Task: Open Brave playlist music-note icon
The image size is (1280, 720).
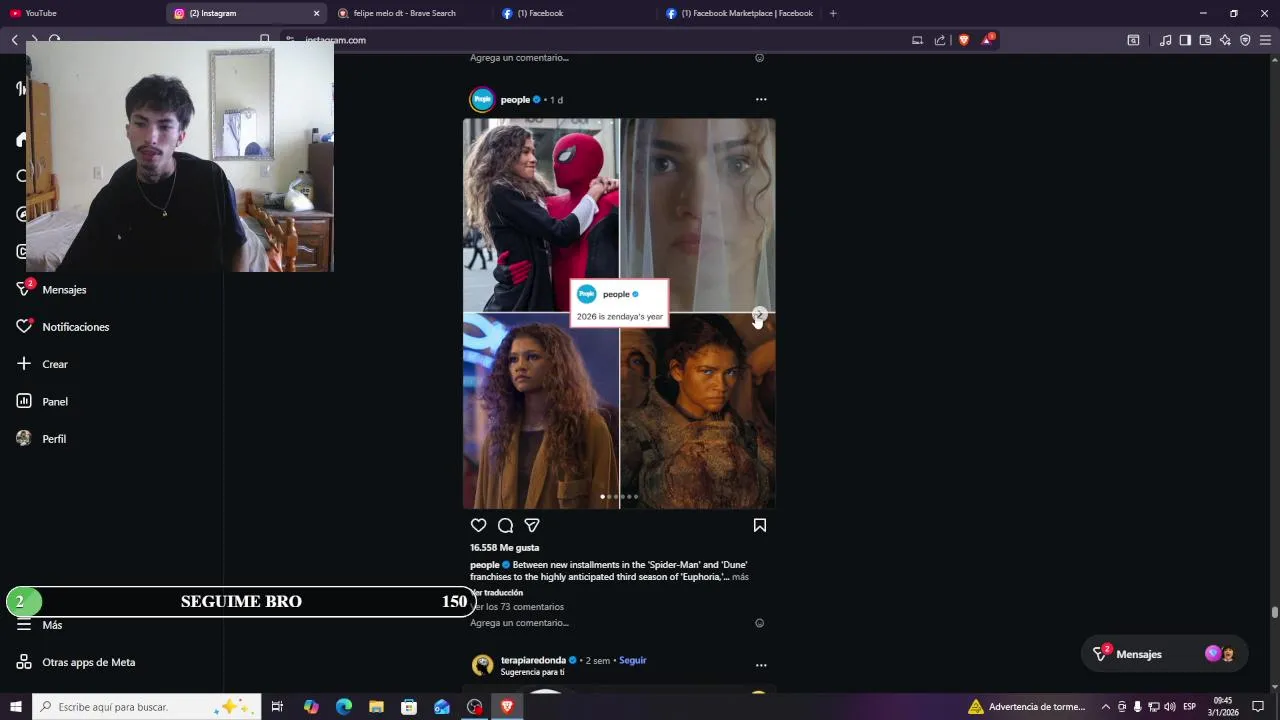Action: click(1165, 40)
